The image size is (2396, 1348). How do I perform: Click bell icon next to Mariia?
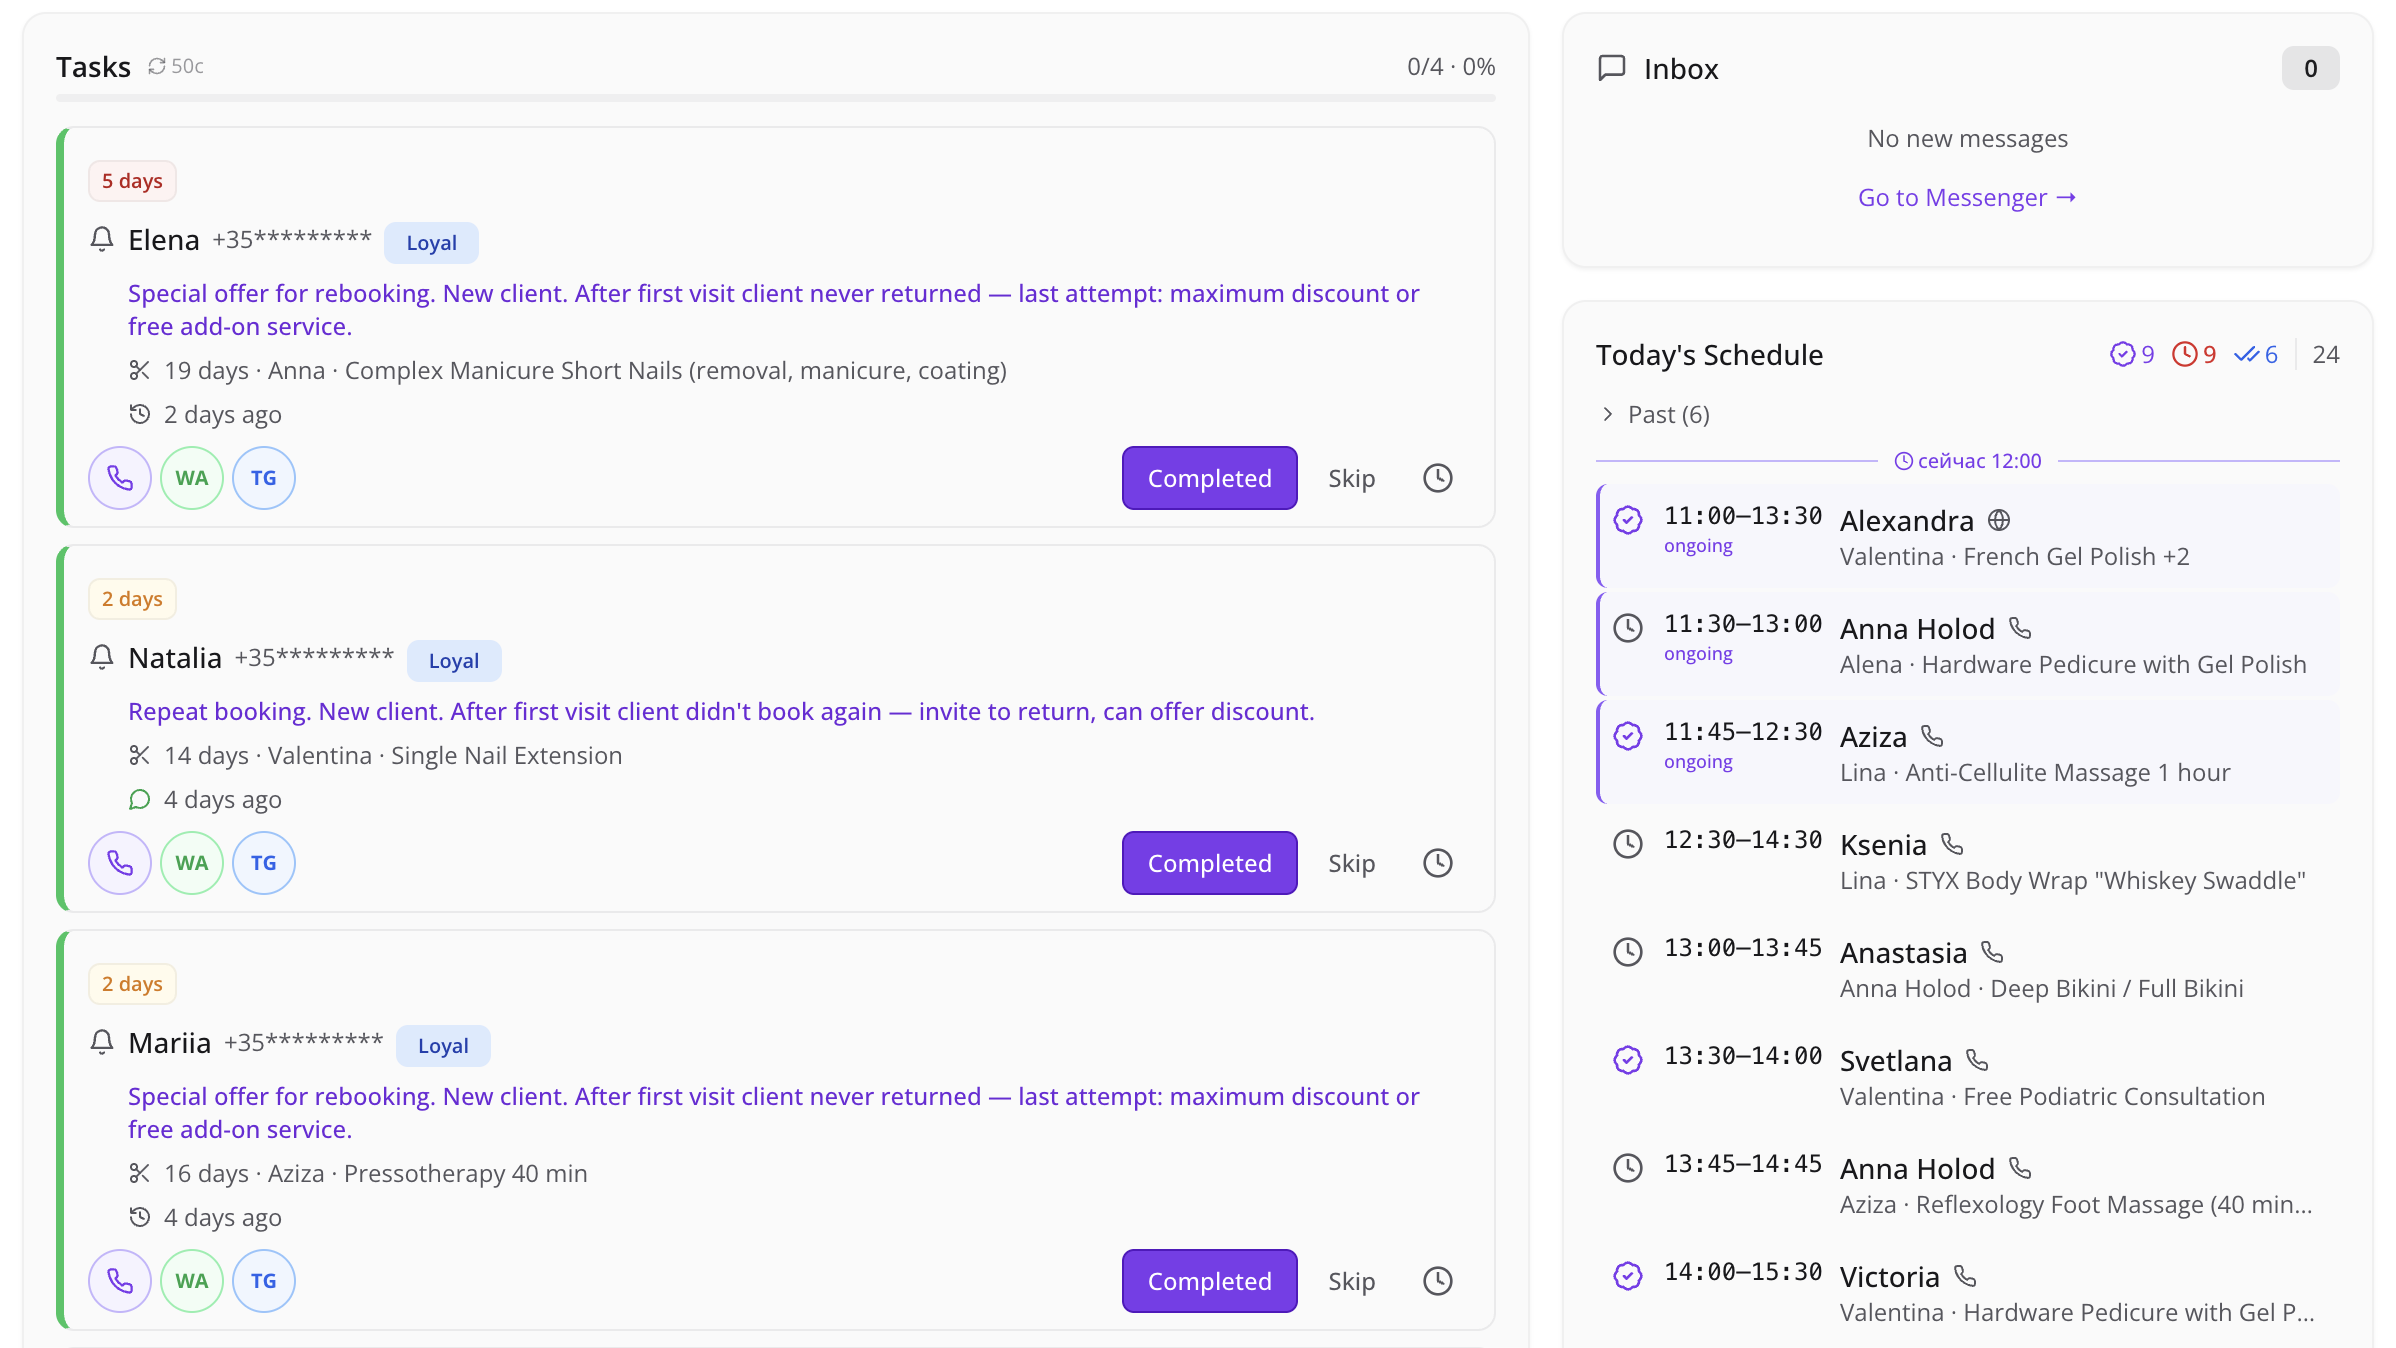tap(102, 1042)
